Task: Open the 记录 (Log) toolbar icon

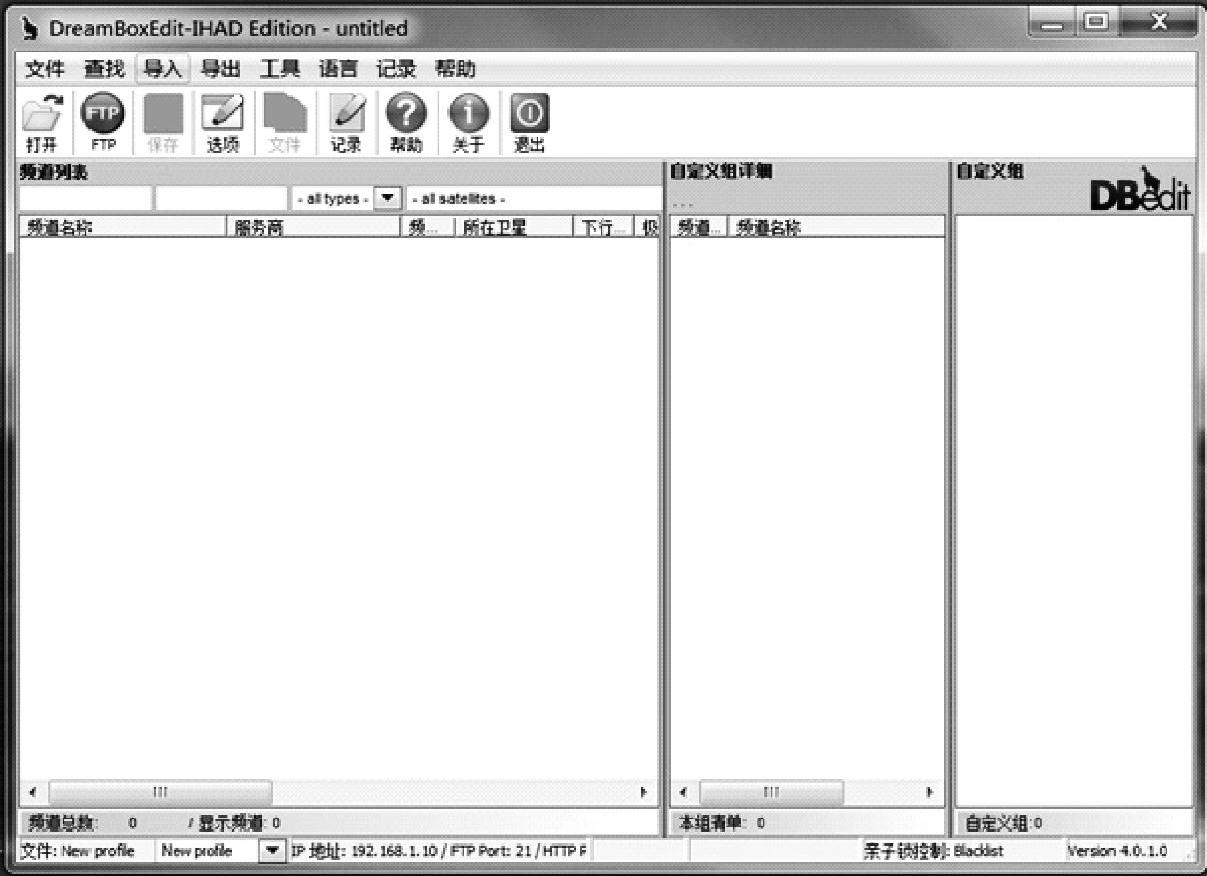Action: point(346,123)
